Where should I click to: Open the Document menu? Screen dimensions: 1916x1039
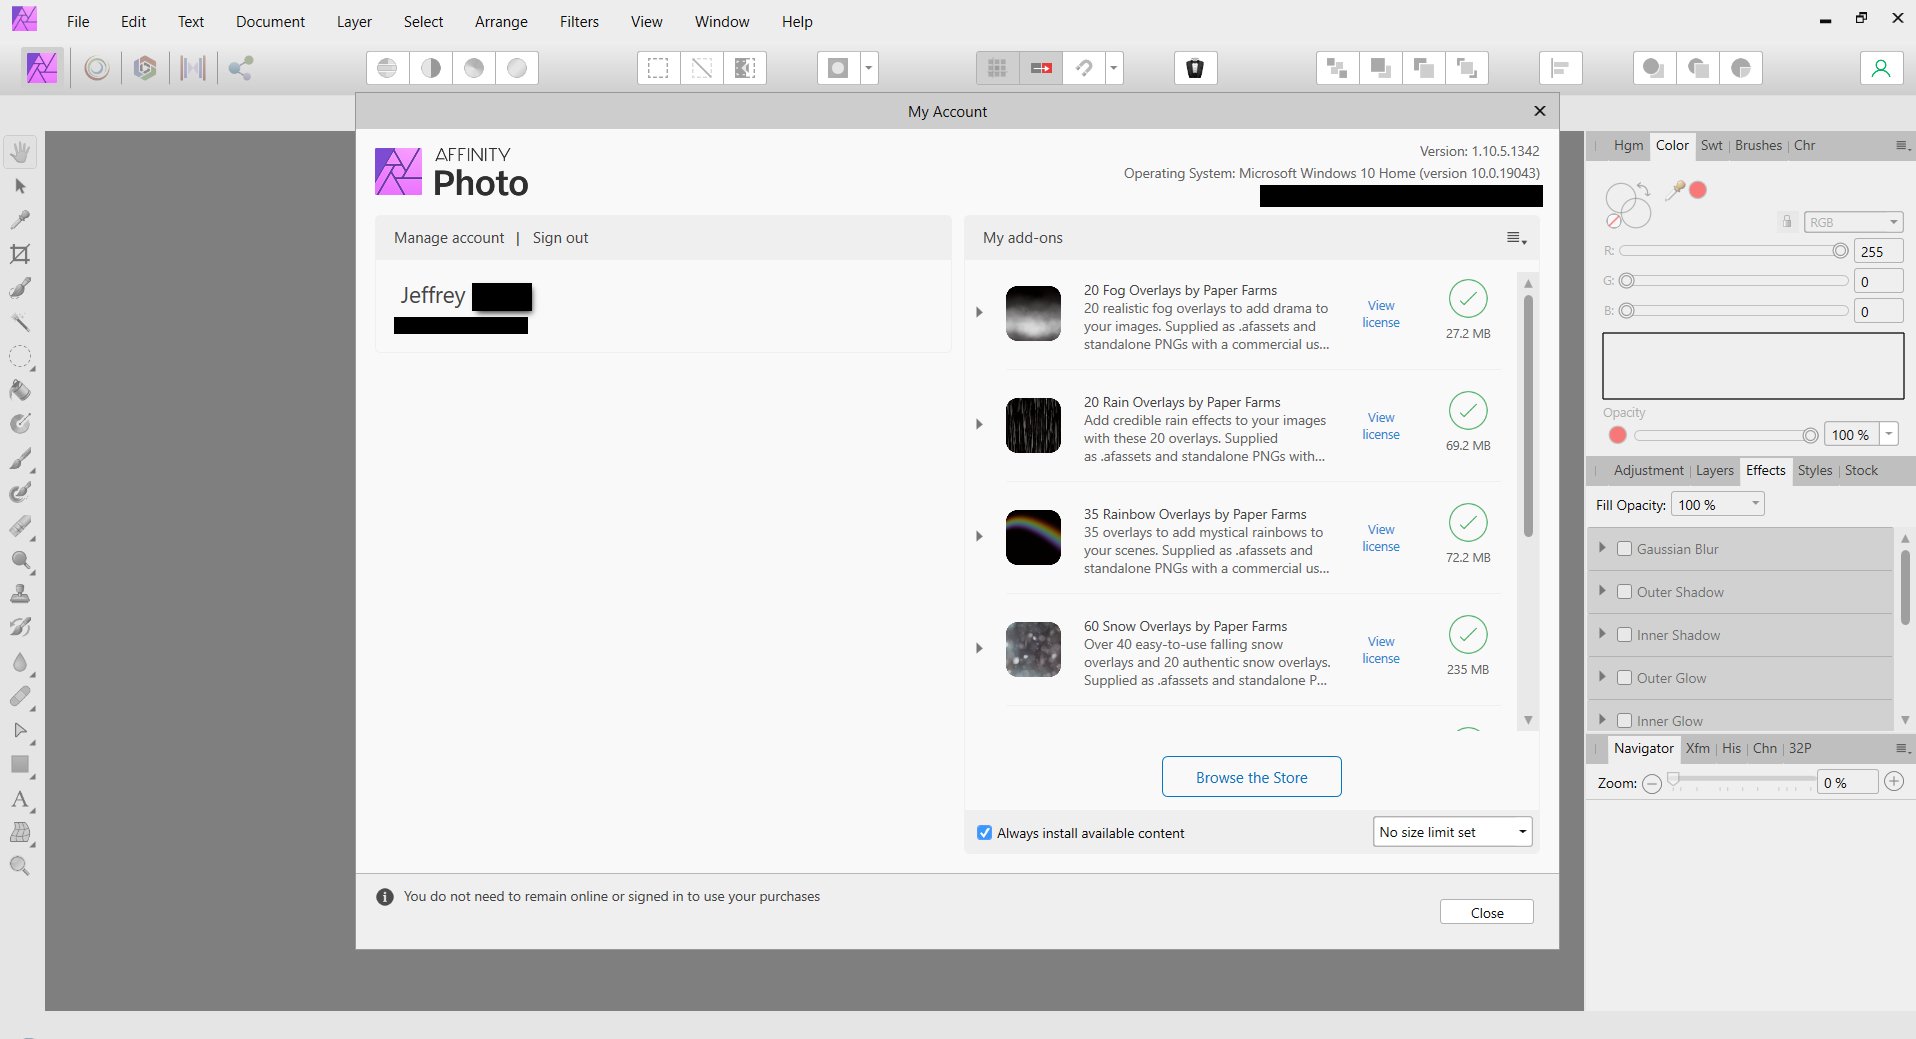[x=270, y=21]
